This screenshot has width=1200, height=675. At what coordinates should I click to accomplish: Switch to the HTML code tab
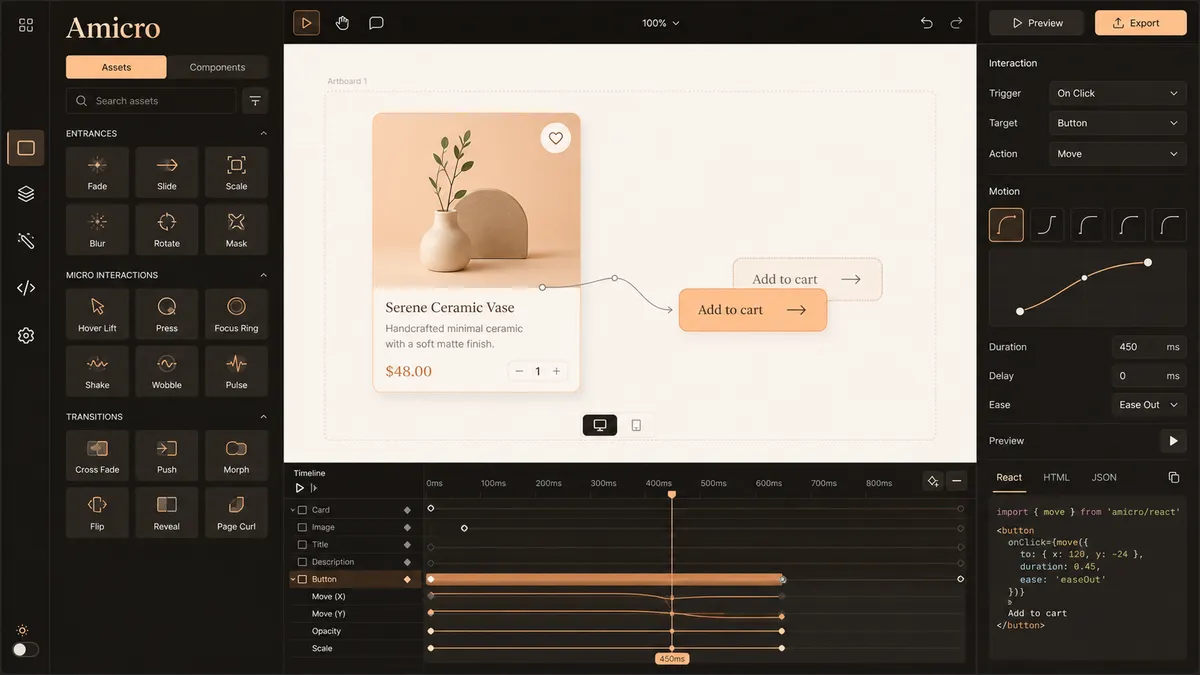coord(1056,478)
